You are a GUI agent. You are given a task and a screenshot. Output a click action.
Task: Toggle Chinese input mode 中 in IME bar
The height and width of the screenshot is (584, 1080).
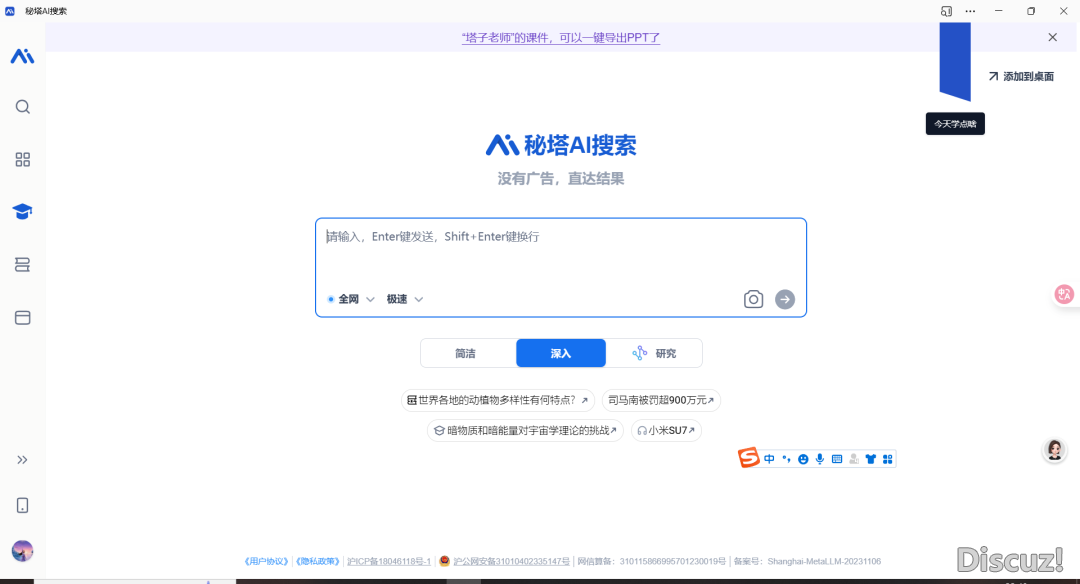(x=769, y=459)
